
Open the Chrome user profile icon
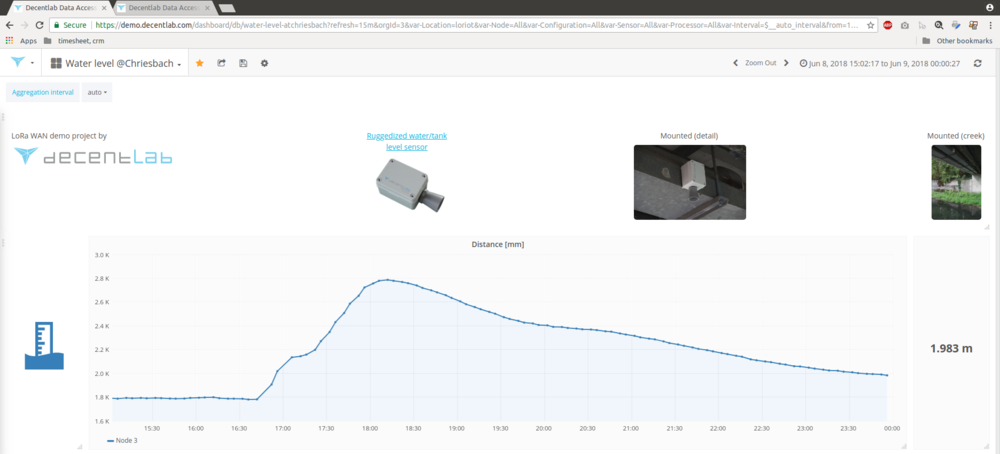pos(989,7)
